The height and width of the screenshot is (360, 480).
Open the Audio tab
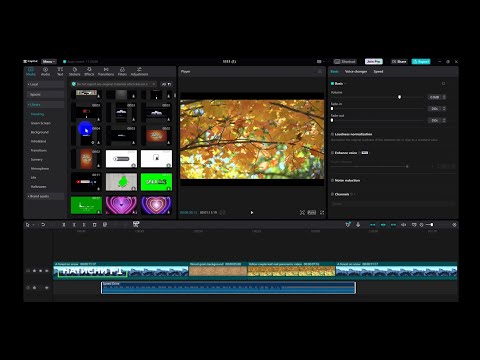(45, 71)
